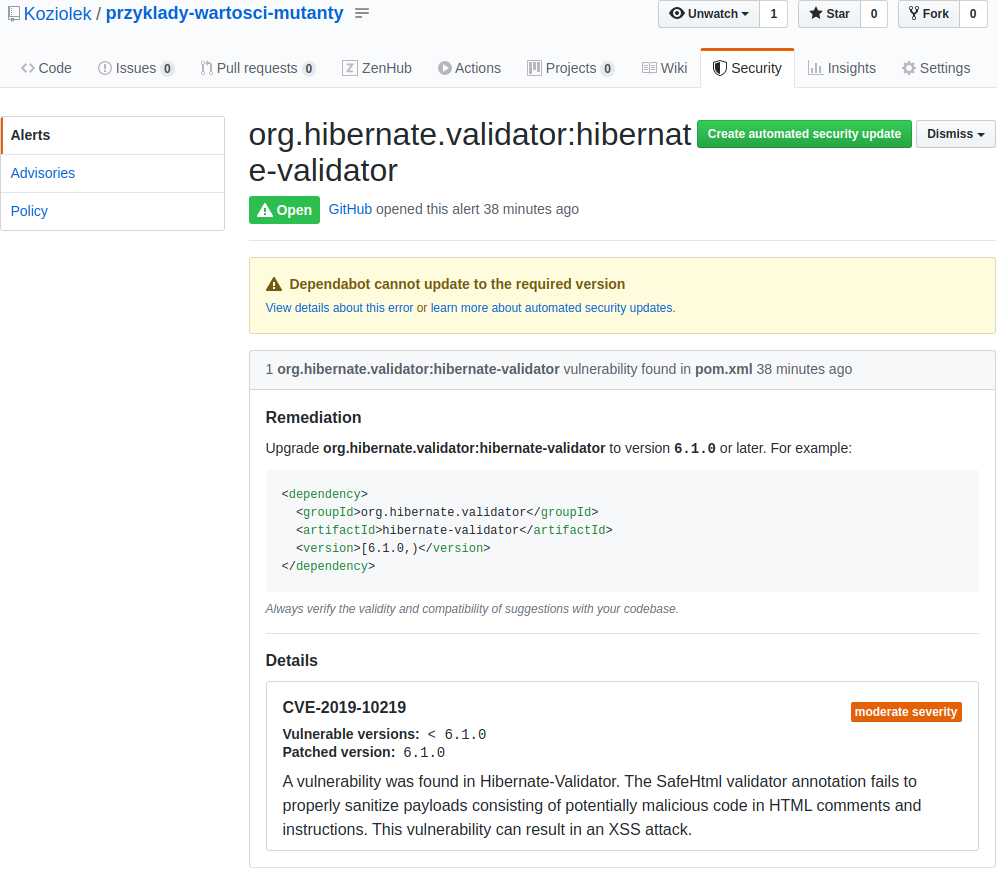Switch to the Pull requests tab
Viewport: 997px width, 874px height.
[x=258, y=68]
